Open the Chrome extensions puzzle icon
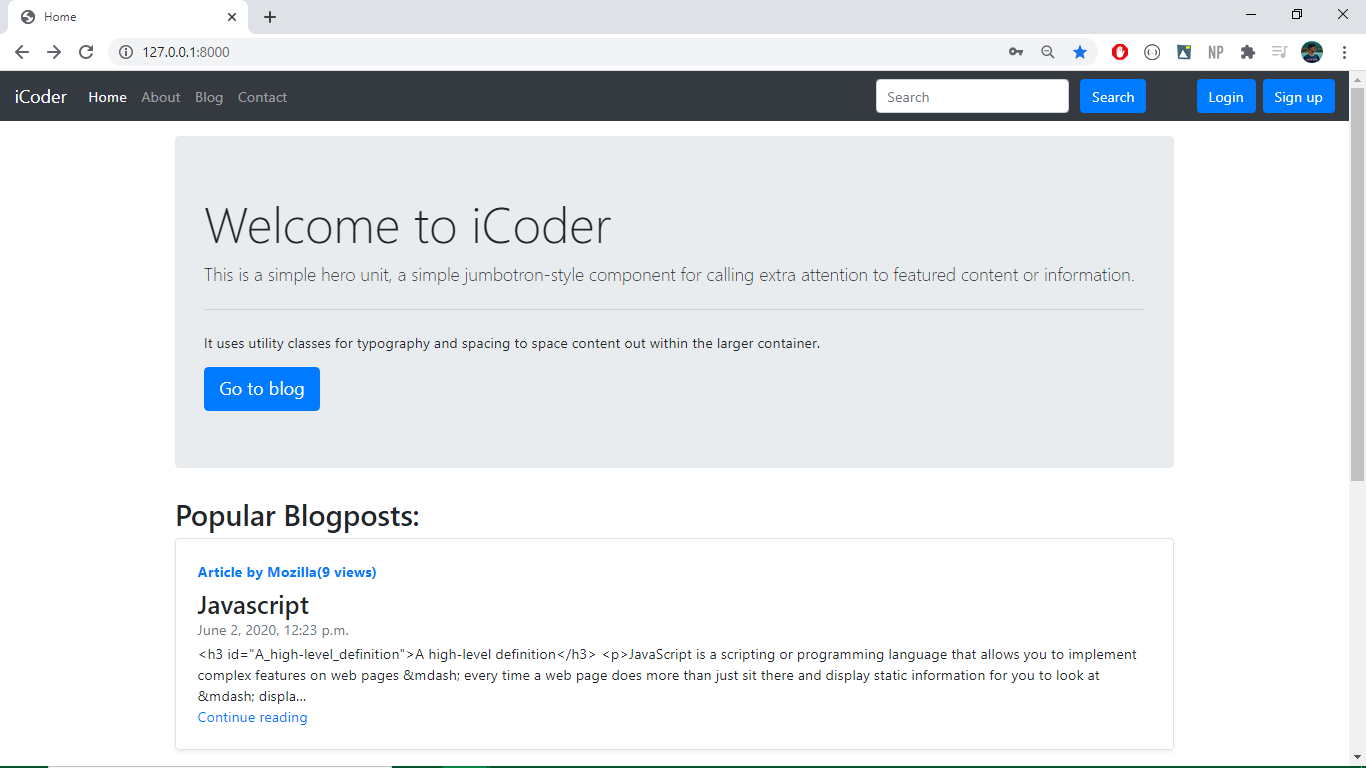Viewport: 1366px width, 768px height. 1248,51
